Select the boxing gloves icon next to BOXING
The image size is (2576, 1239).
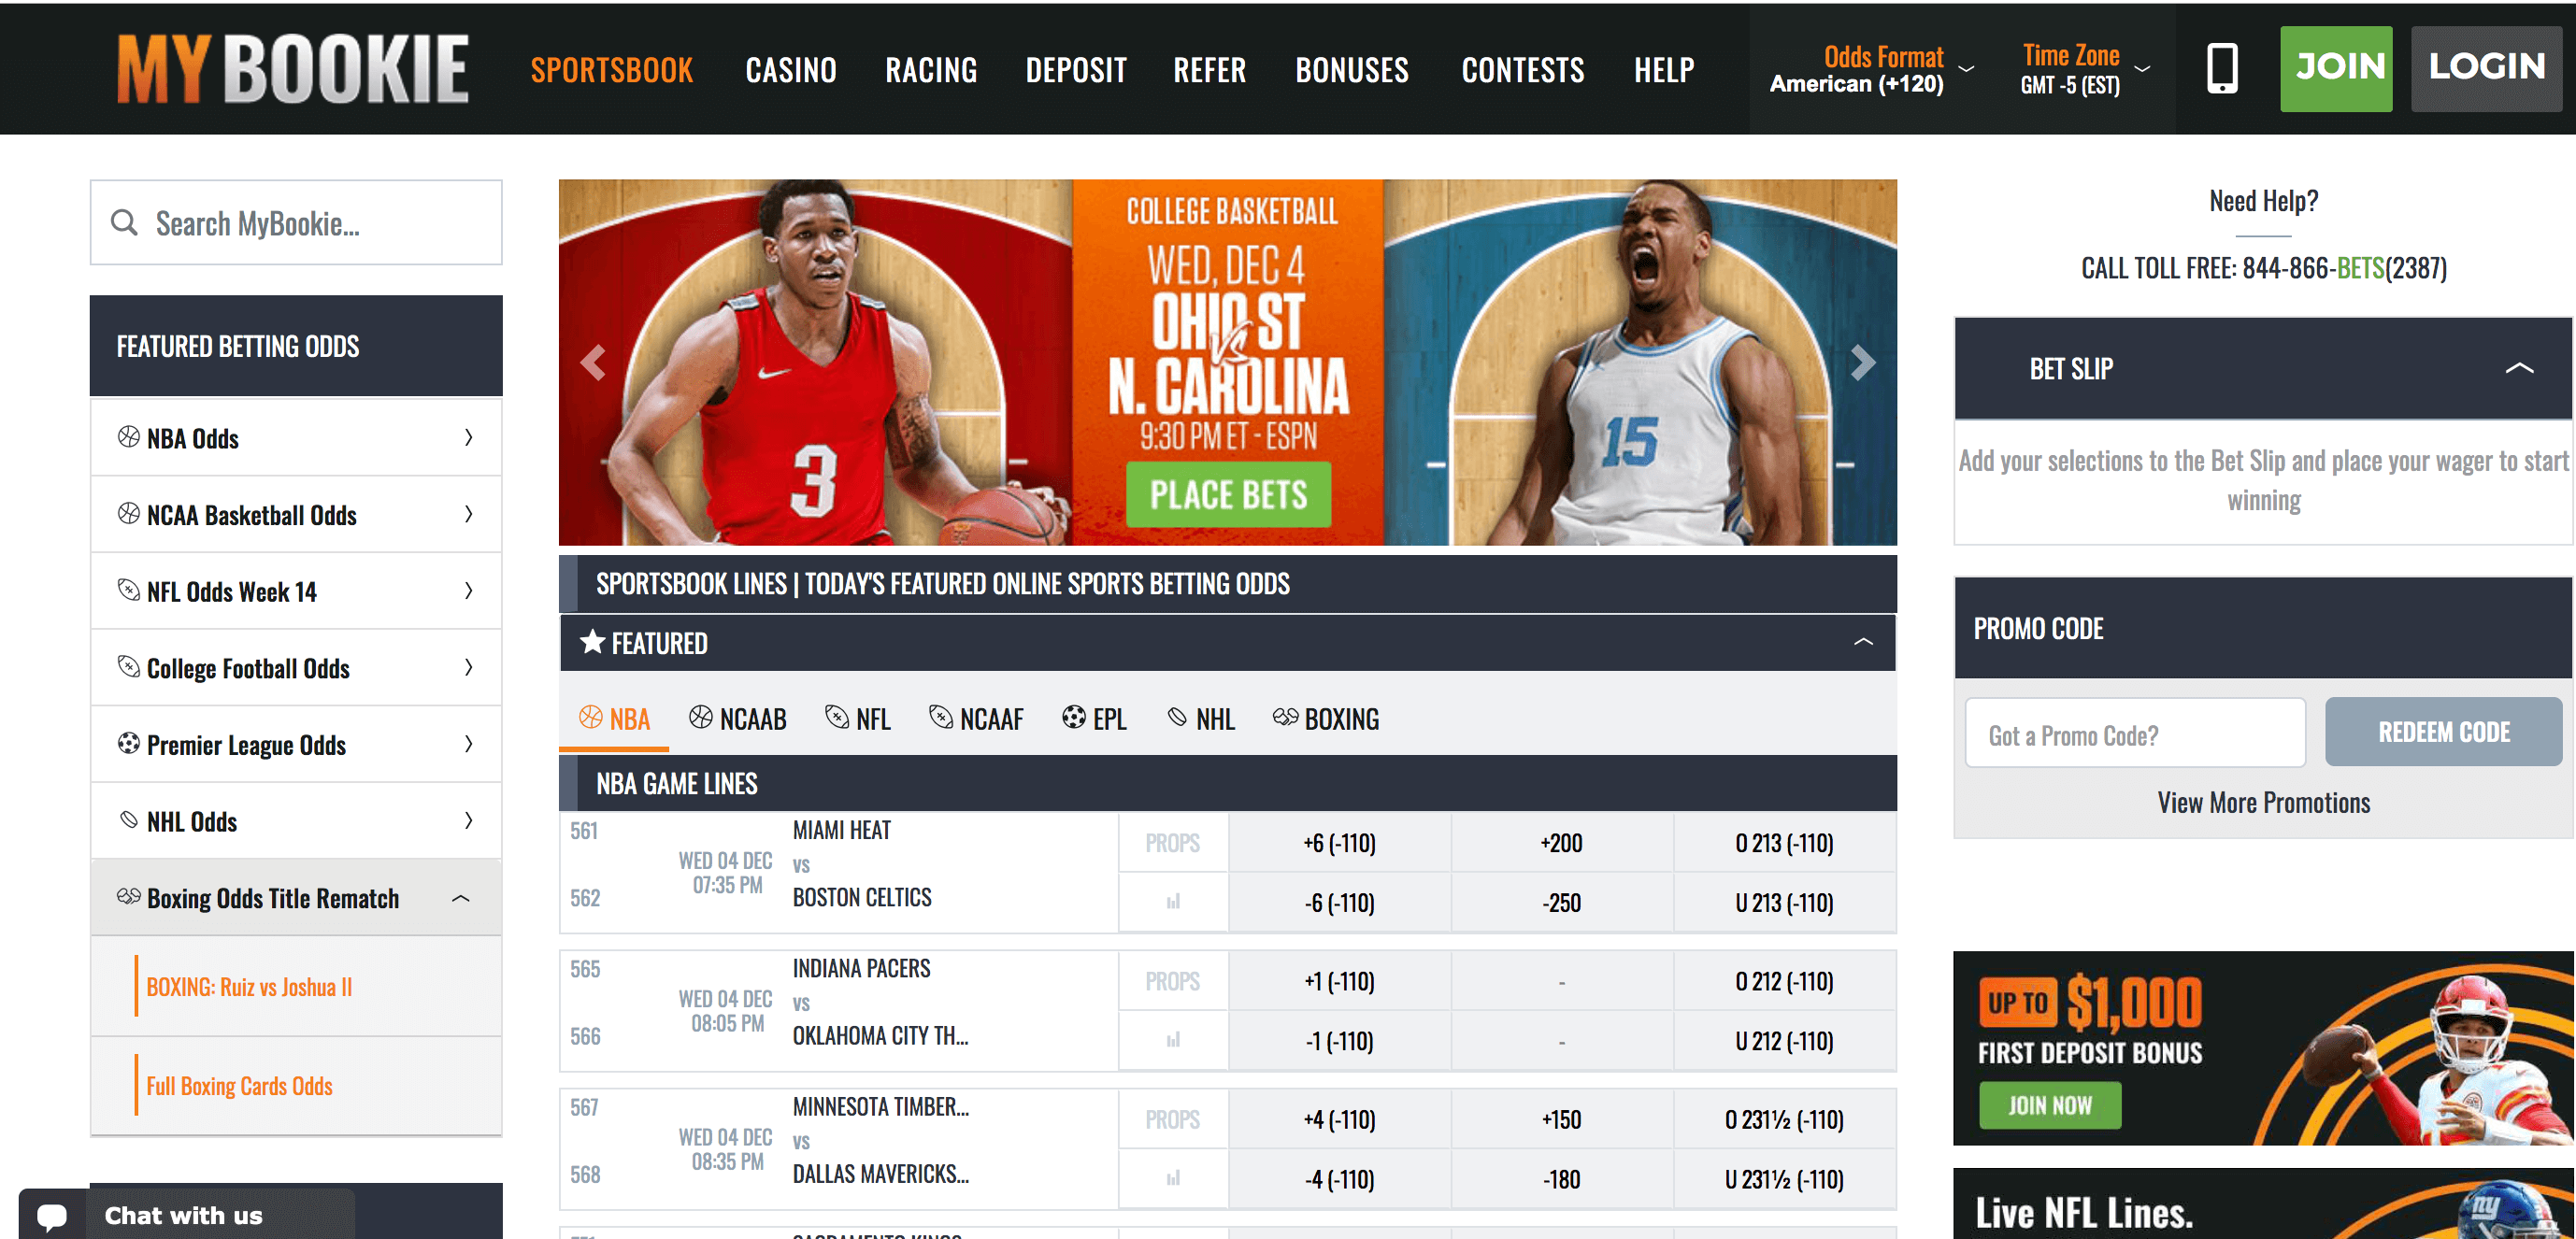[1285, 718]
